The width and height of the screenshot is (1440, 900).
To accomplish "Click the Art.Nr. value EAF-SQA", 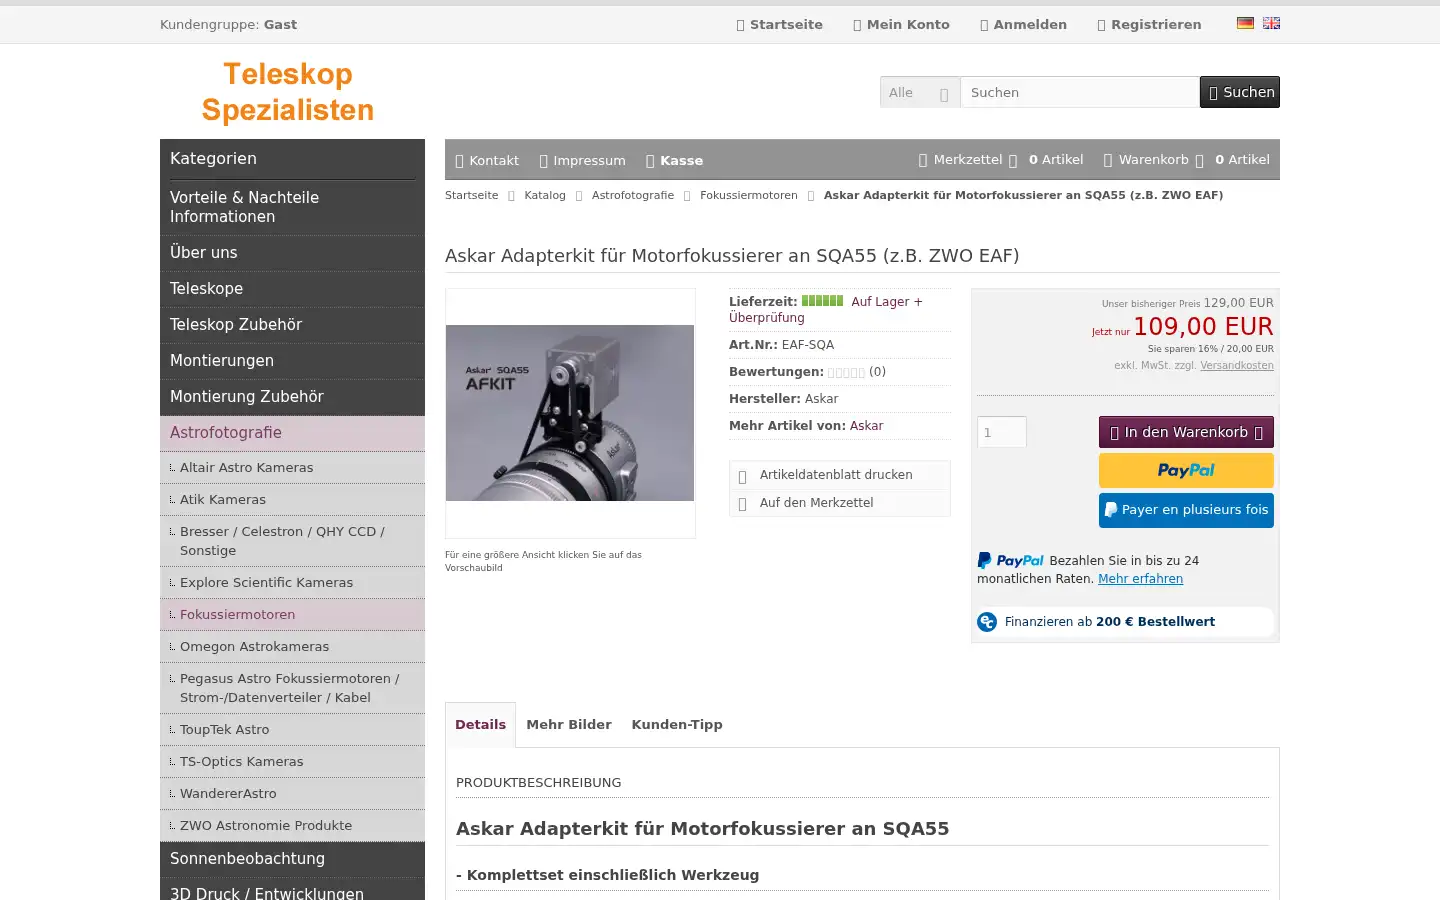I will [x=808, y=345].
